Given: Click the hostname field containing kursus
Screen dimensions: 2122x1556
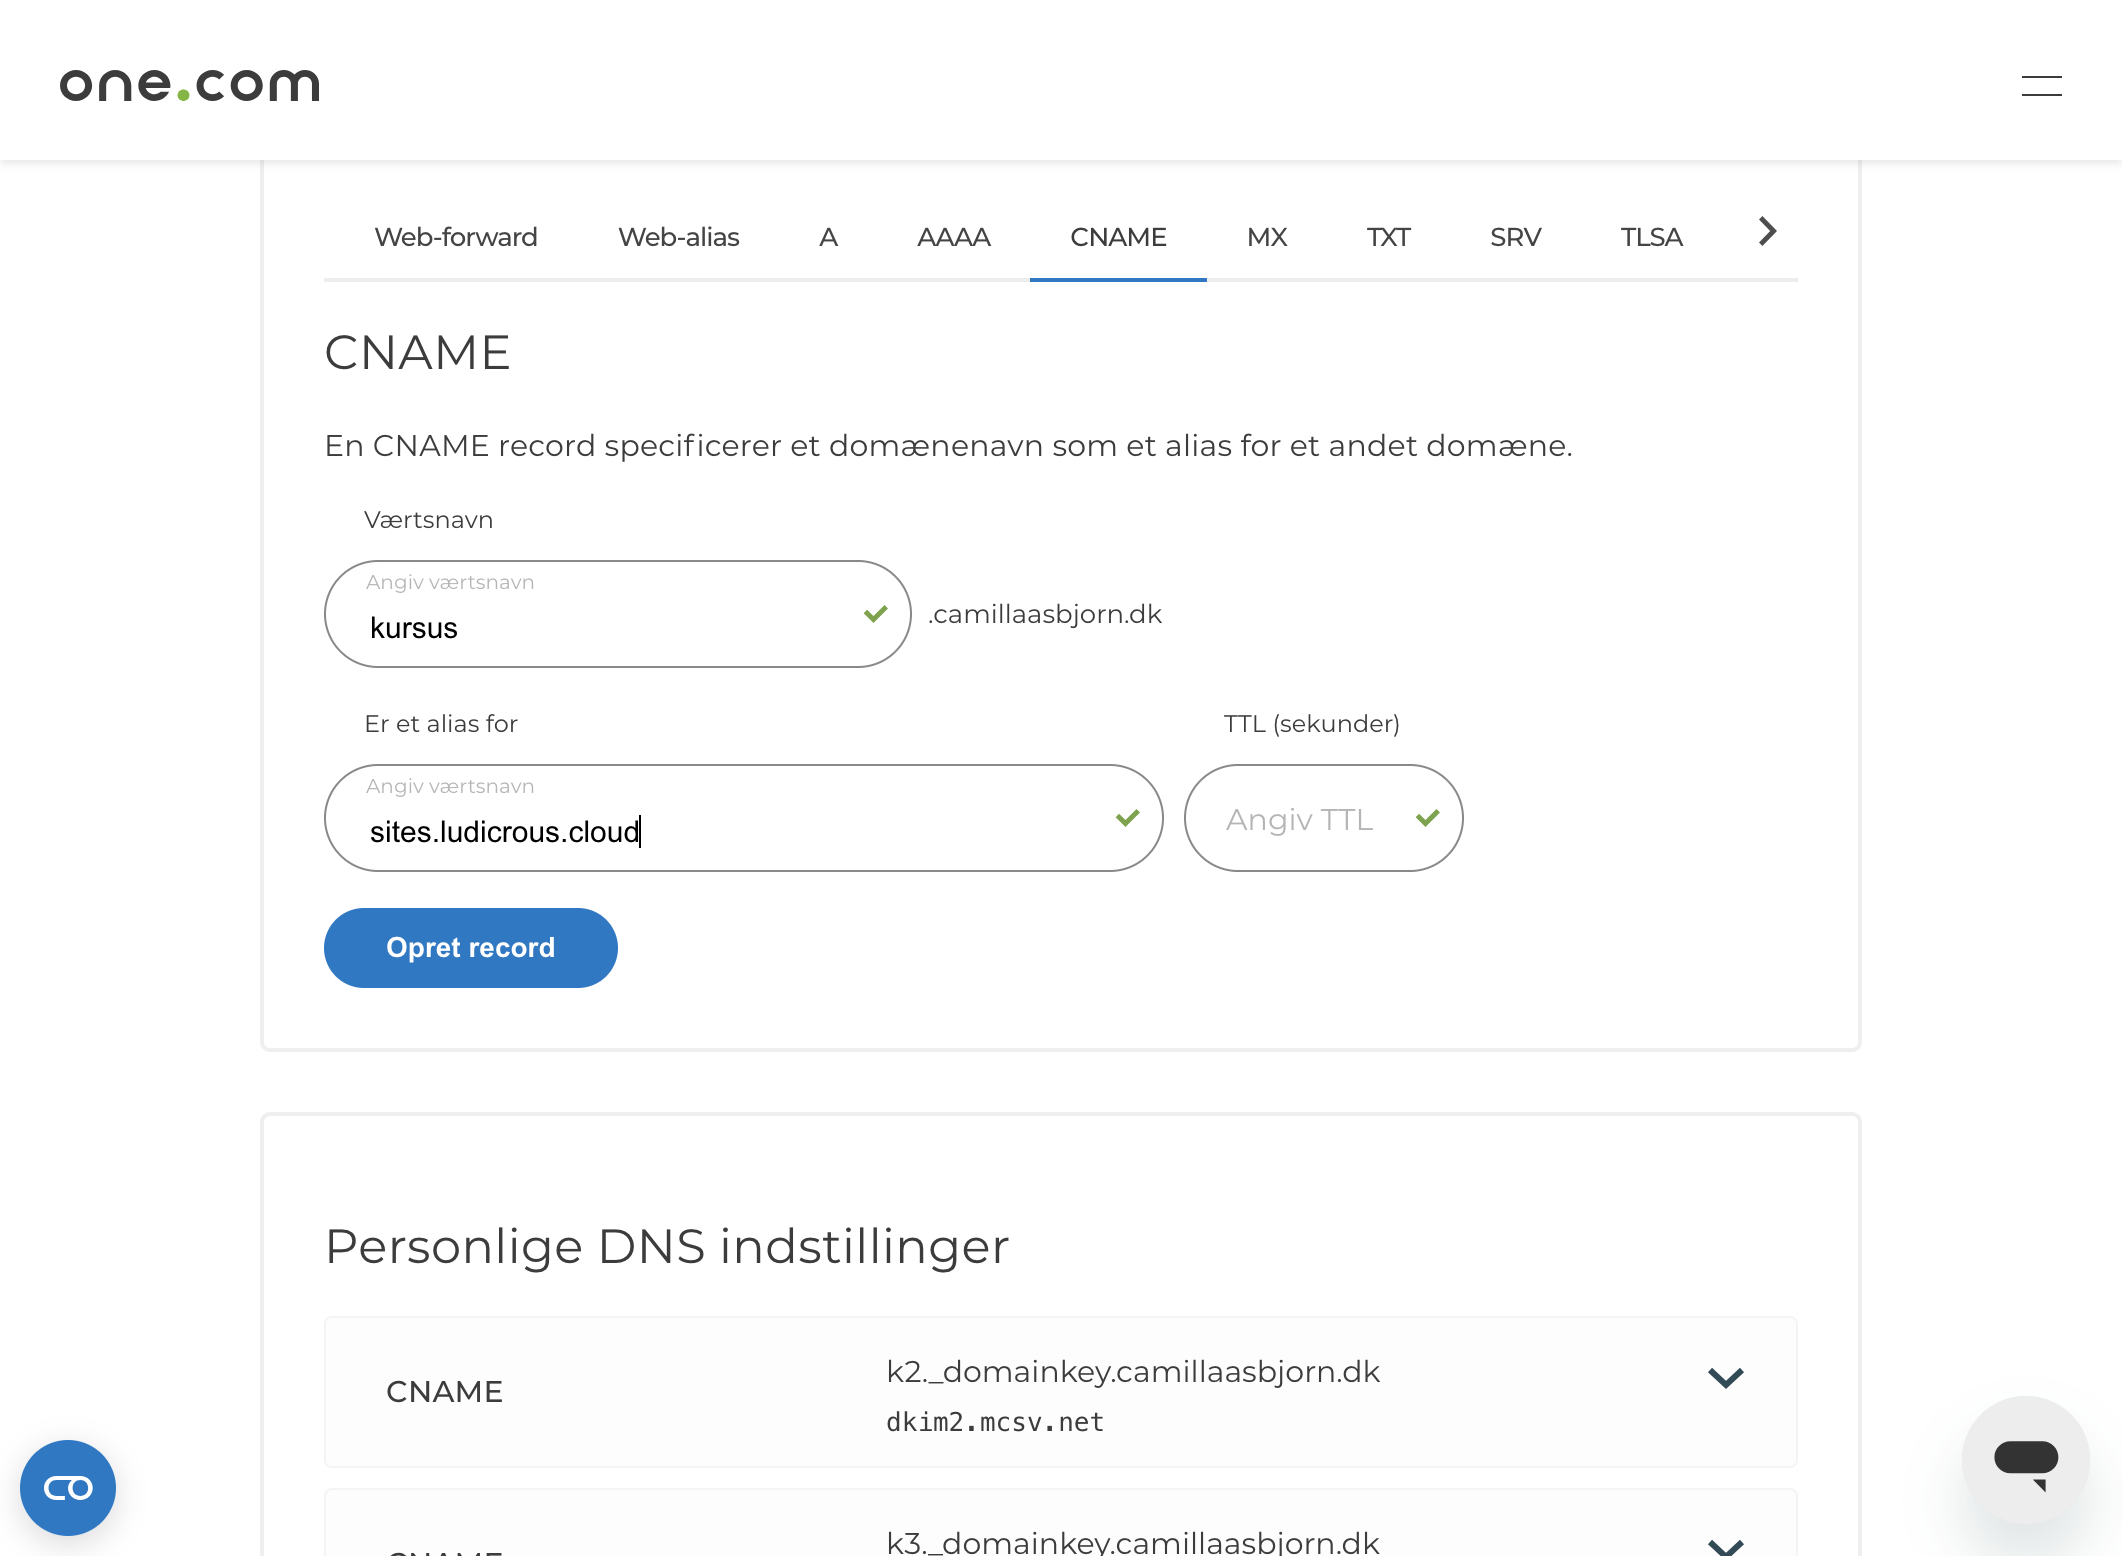Looking at the screenshot, I should click(617, 614).
